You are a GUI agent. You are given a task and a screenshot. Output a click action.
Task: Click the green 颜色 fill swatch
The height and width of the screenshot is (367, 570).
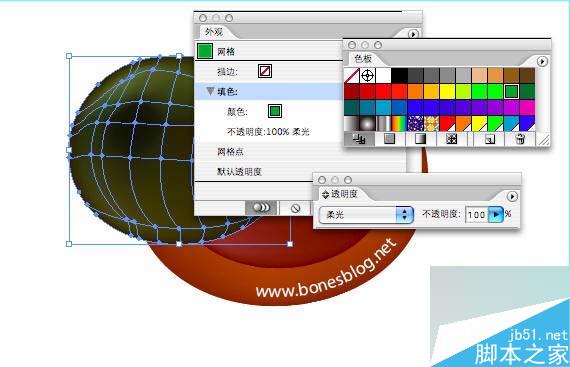[x=275, y=111]
